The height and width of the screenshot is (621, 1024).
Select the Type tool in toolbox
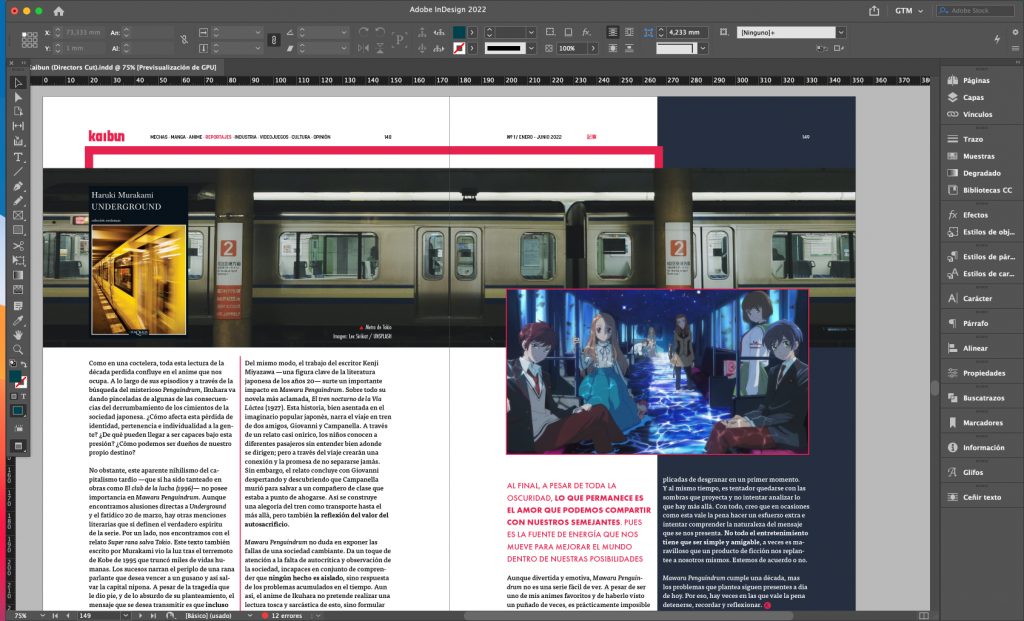[18, 157]
